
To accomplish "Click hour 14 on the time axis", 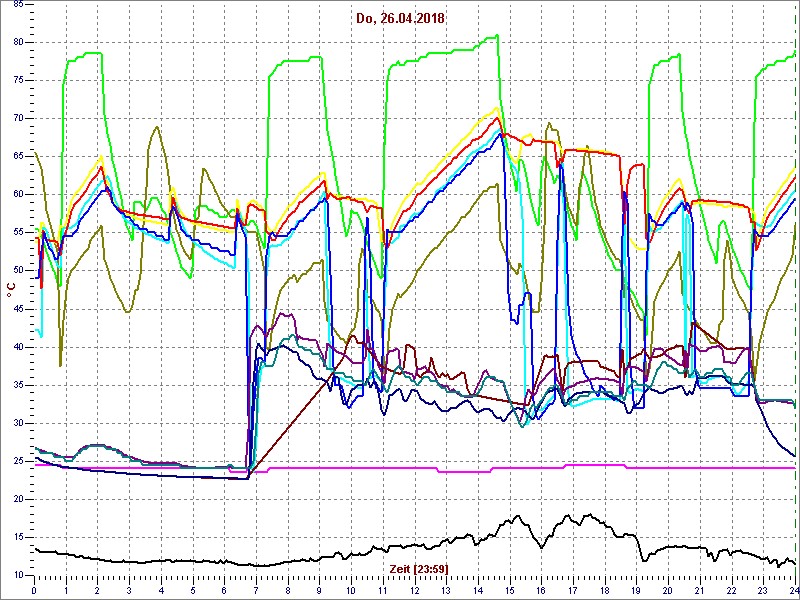I will point(478,590).
